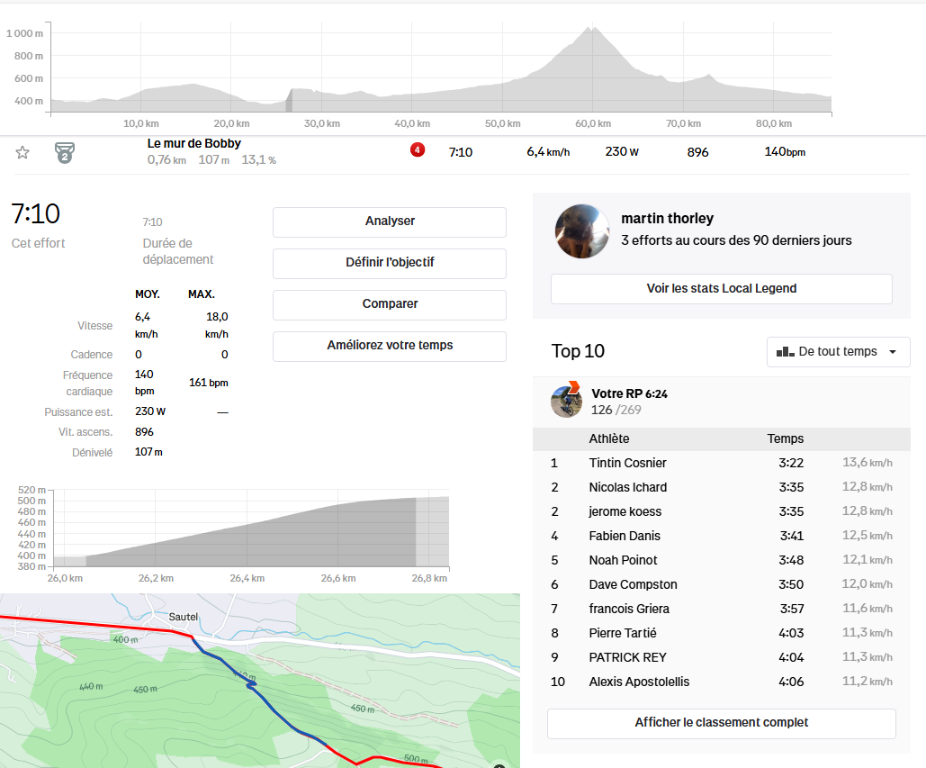Click Afficher le classement complet
926x768 pixels.
[722, 723]
